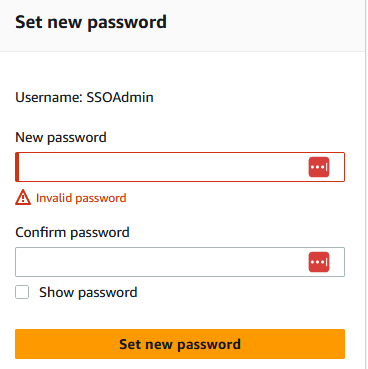
Task: Enable the Show password checkbox
Action: [x=22, y=292]
